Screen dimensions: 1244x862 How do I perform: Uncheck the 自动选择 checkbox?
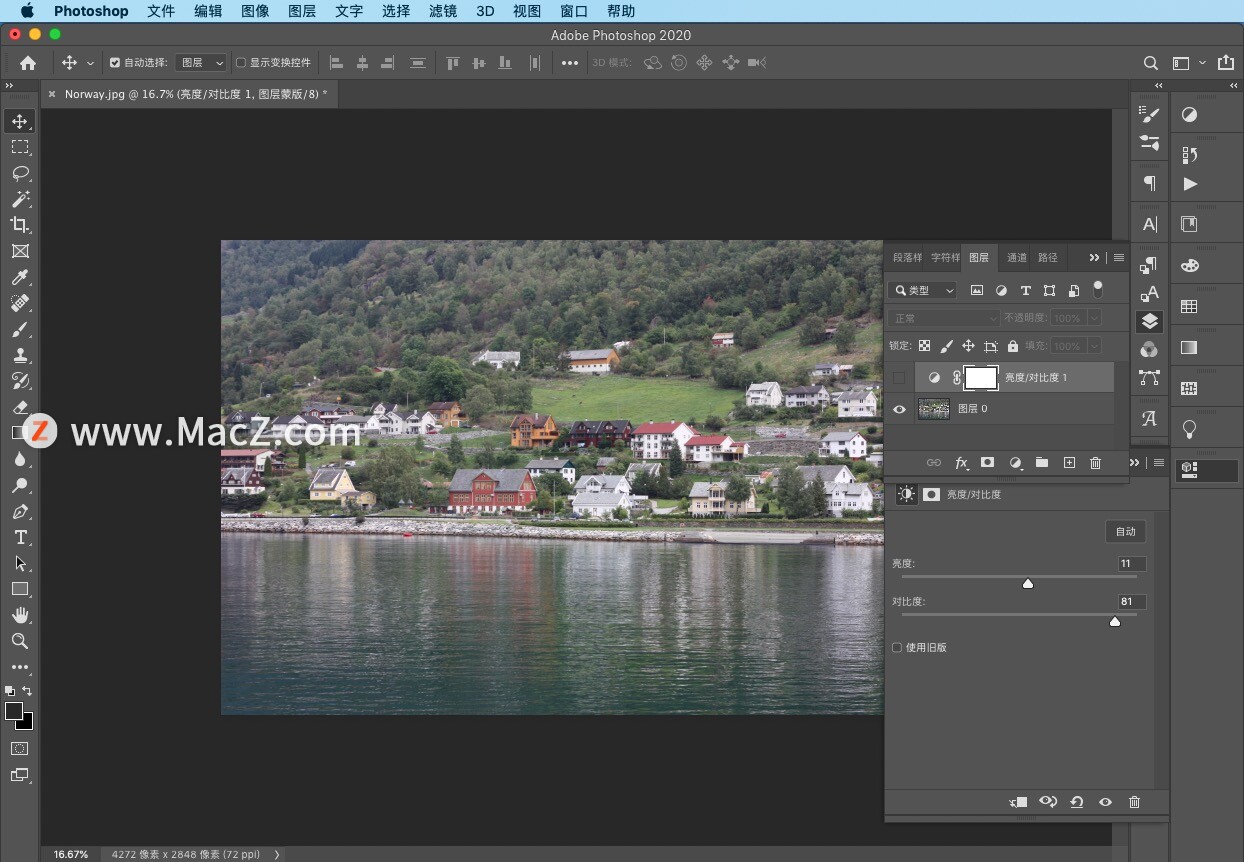[115, 63]
